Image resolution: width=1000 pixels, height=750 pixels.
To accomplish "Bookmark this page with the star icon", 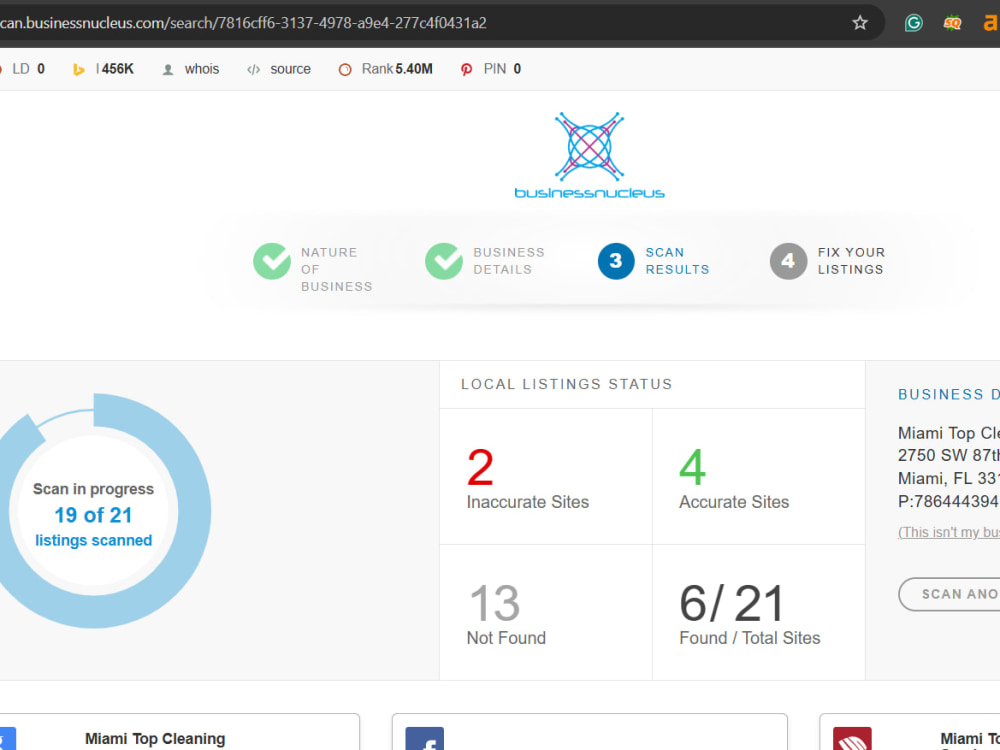I will [x=860, y=23].
